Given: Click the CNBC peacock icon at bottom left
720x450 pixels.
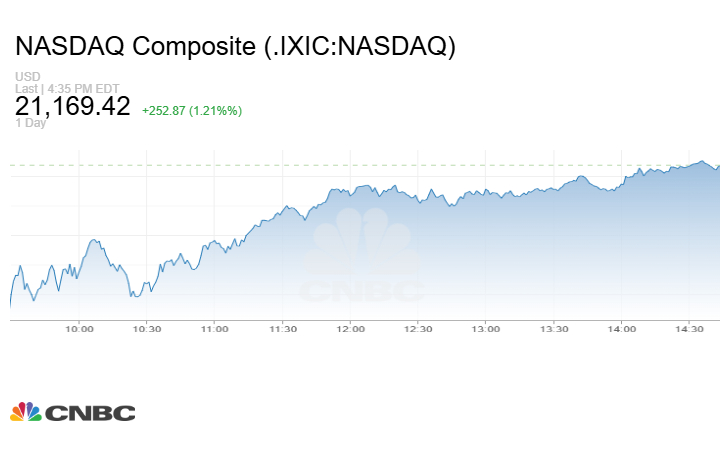Looking at the screenshot, I should [x=26, y=412].
